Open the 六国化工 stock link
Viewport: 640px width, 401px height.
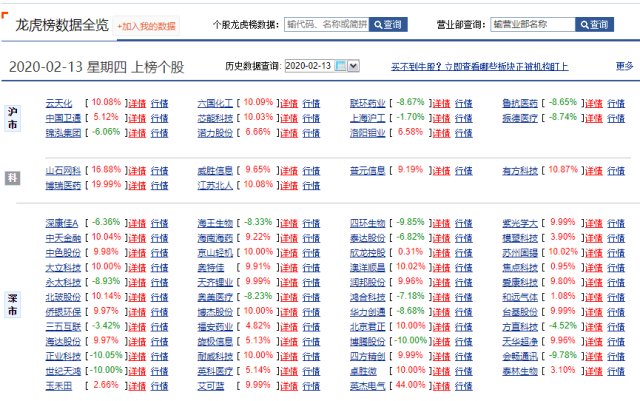[215, 103]
